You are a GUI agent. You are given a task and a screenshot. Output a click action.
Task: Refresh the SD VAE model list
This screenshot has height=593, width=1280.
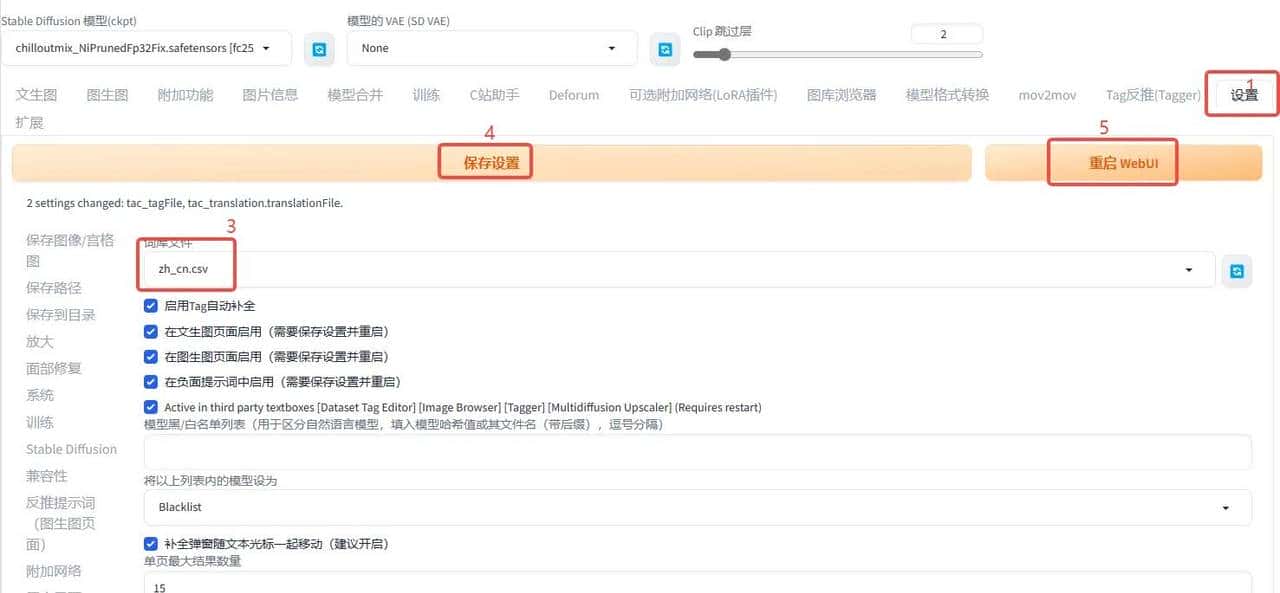click(665, 48)
